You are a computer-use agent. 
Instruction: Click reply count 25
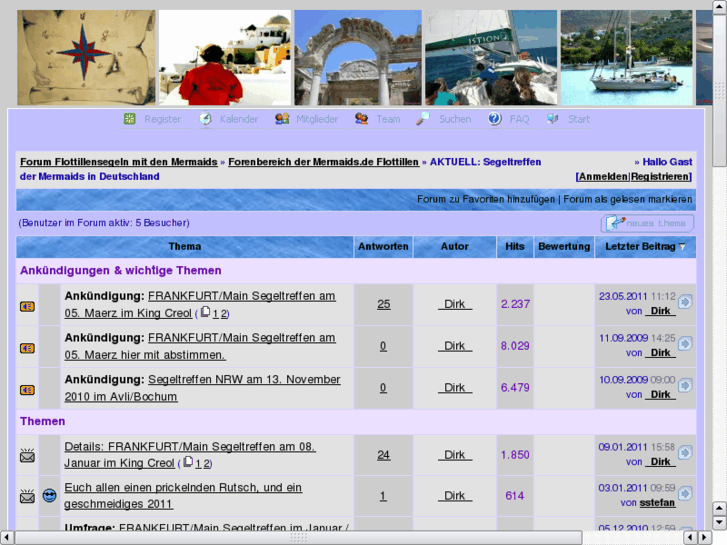pyautogui.click(x=383, y=304)
